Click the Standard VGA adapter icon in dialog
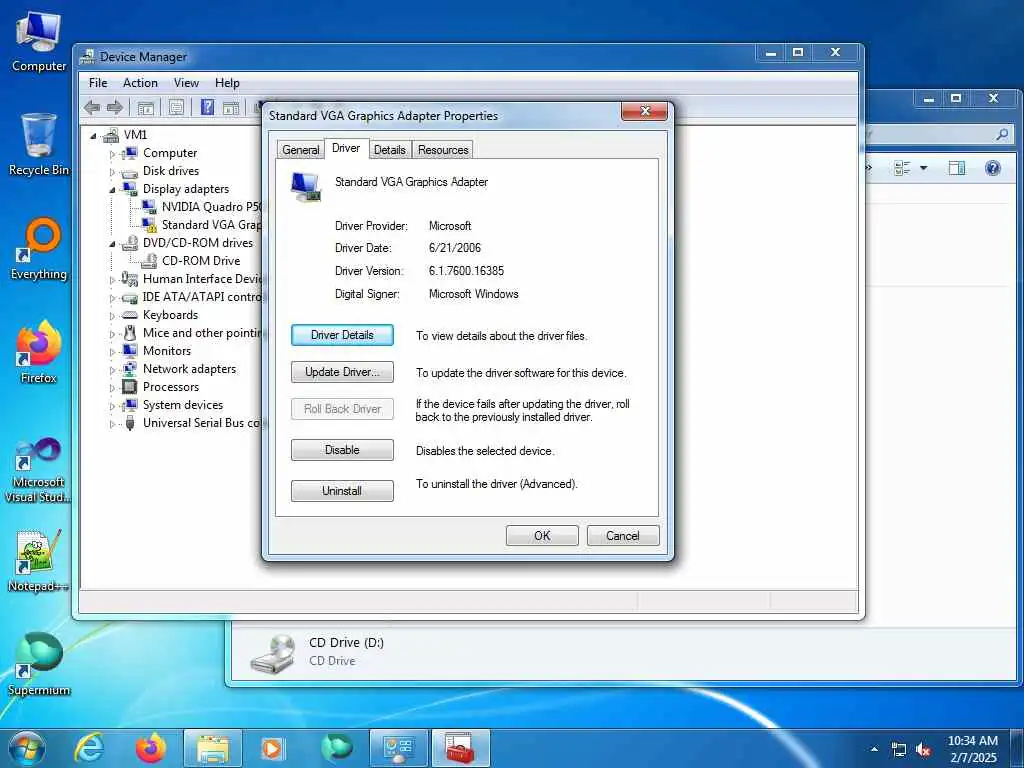The width and height of the screenshot is (1024, 768). point(306,187)
